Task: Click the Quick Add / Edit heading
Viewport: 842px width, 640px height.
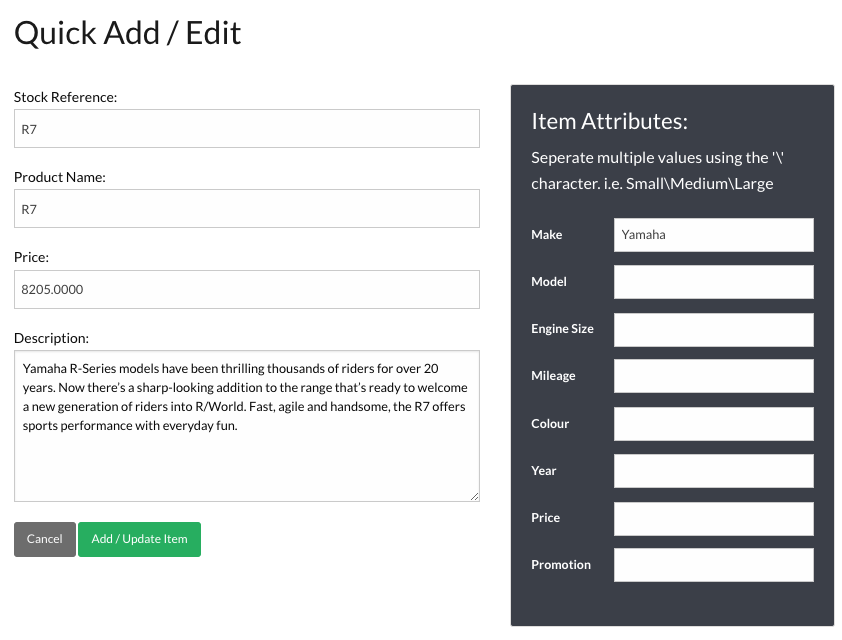Action: 128,33
